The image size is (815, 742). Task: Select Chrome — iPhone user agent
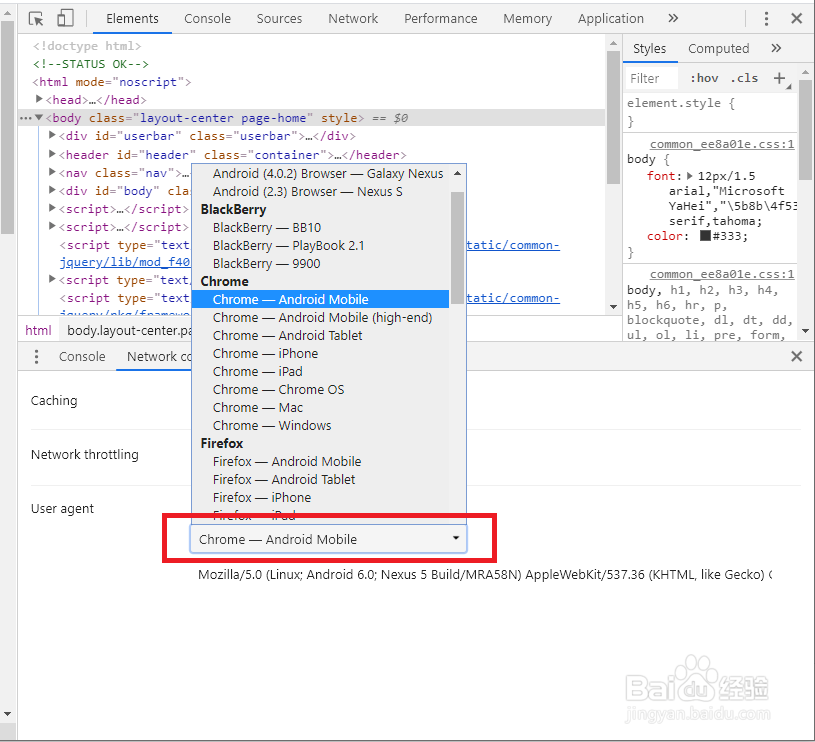tap(321, 353)
